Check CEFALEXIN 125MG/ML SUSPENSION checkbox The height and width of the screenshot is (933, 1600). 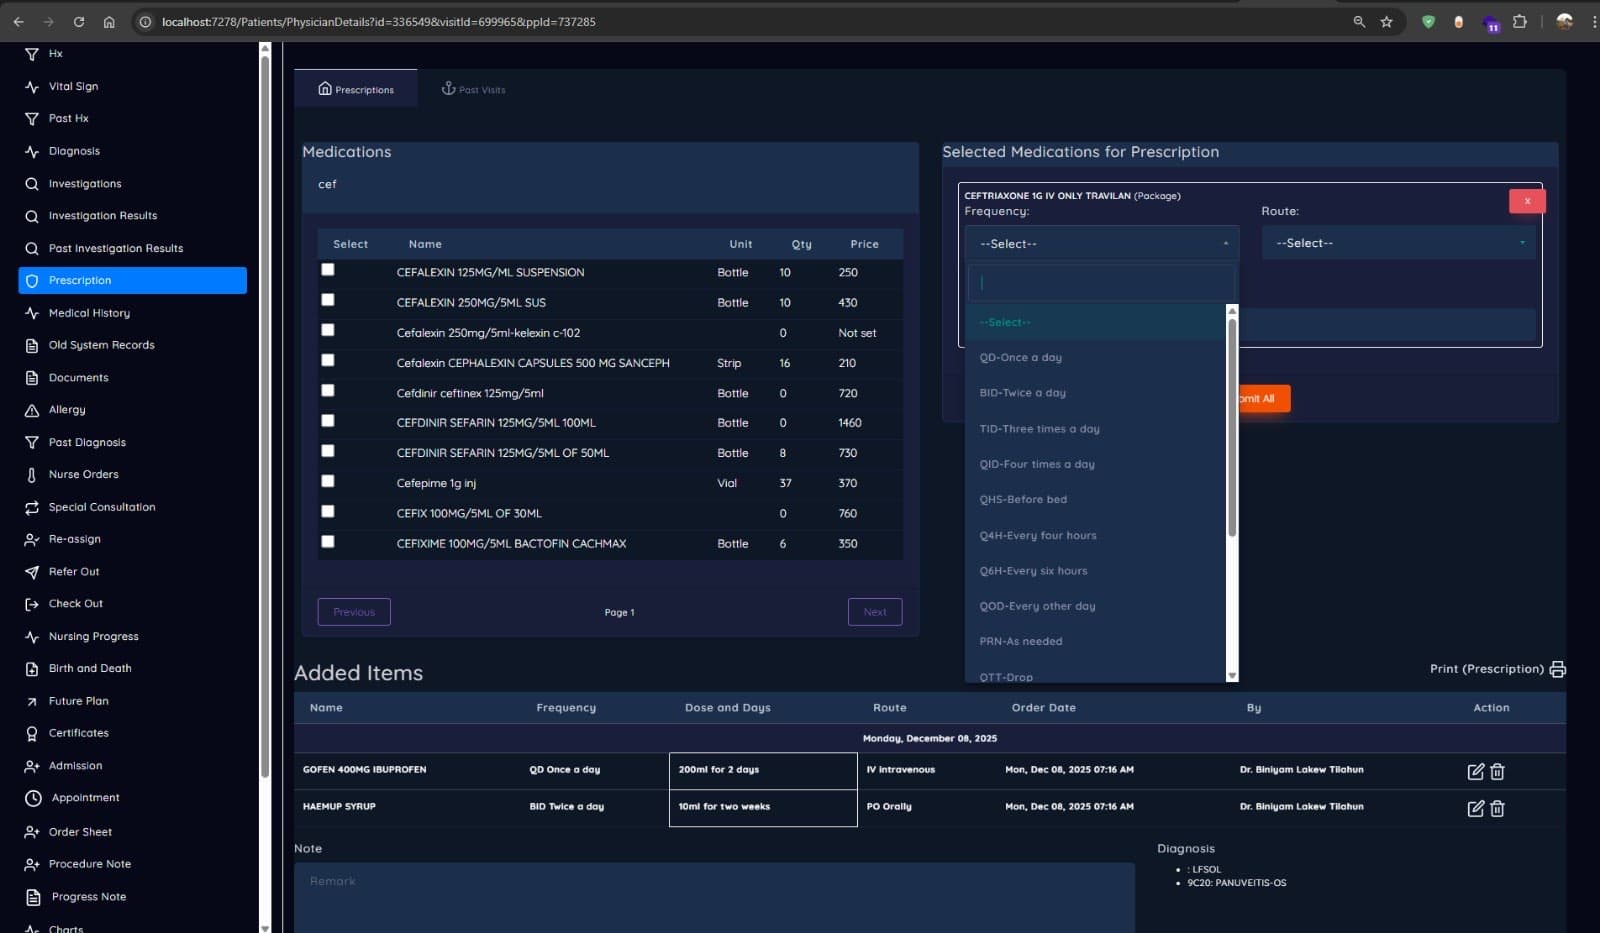tap(328, 270)
